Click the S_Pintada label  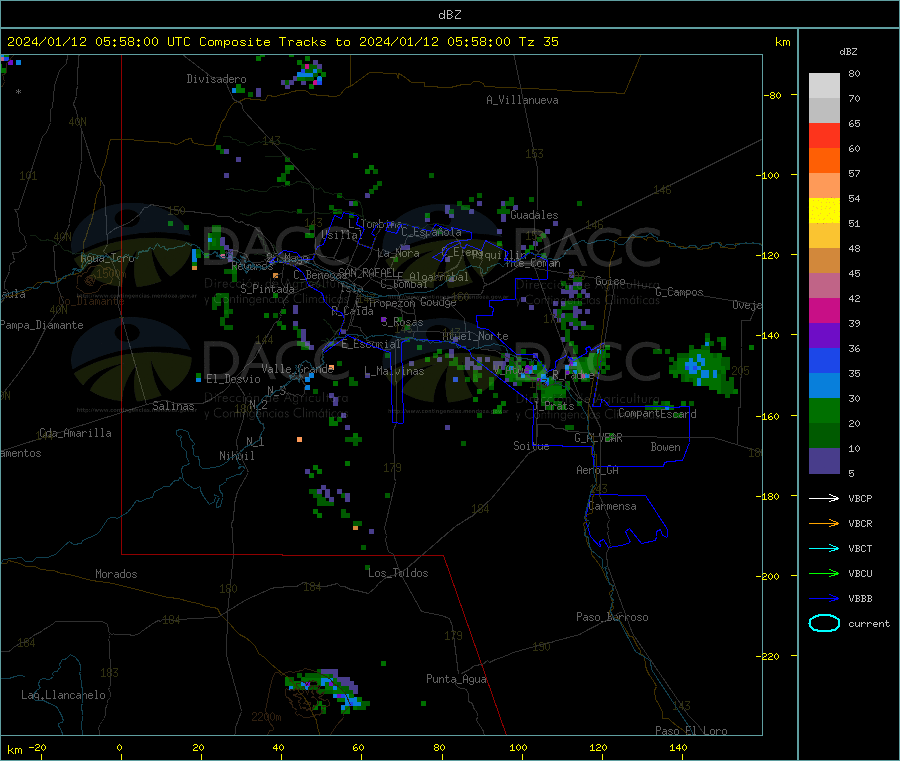tap(267, 289)
